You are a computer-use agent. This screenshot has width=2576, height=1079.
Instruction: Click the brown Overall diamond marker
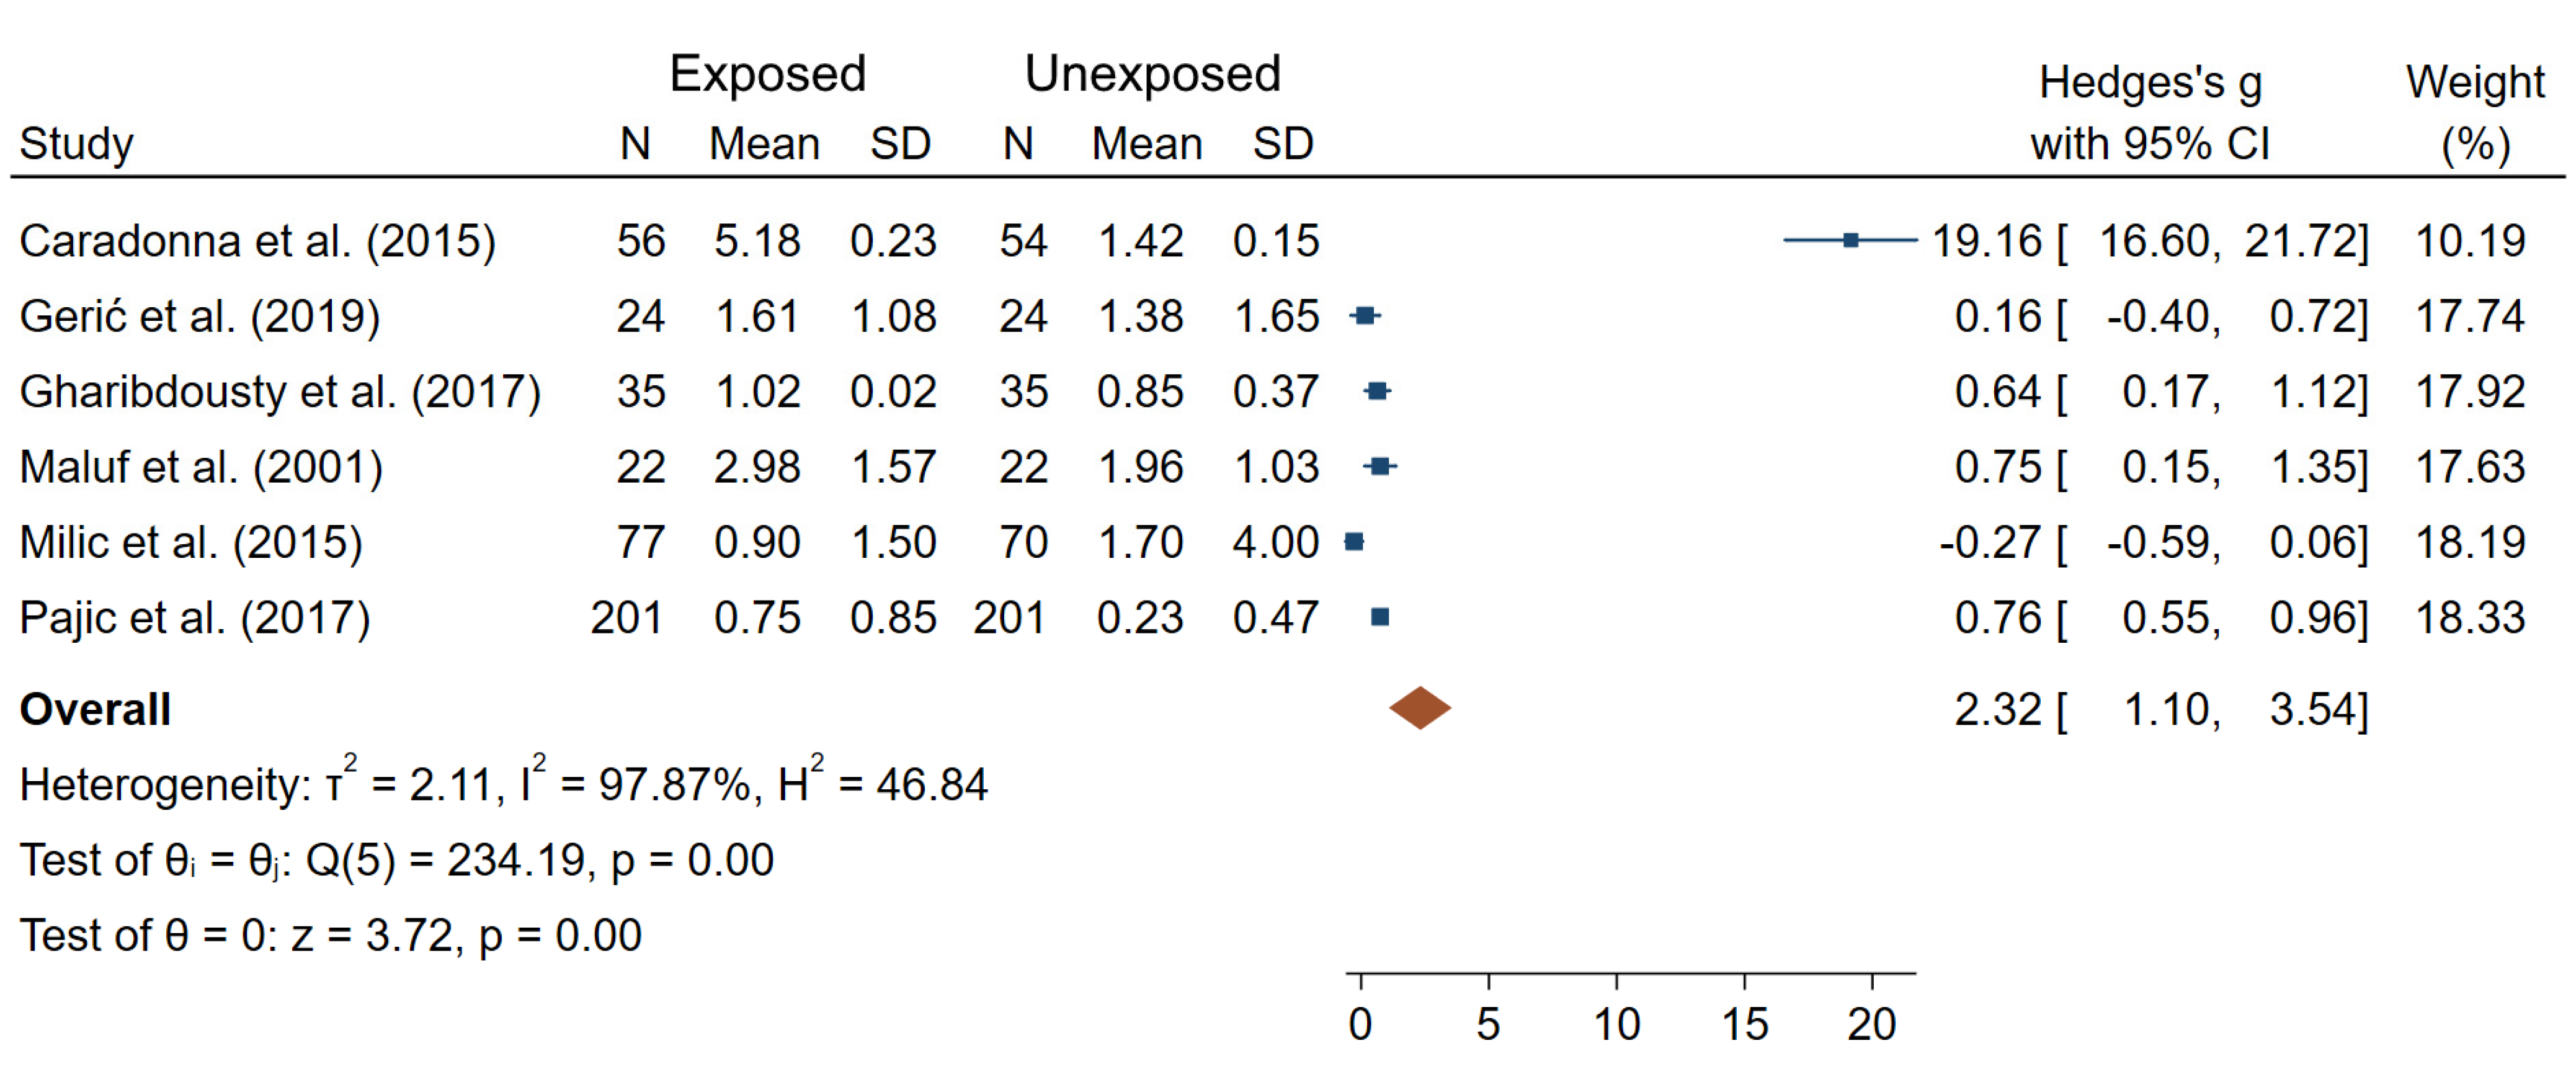pyautogui.click(x=1419, y=708)
